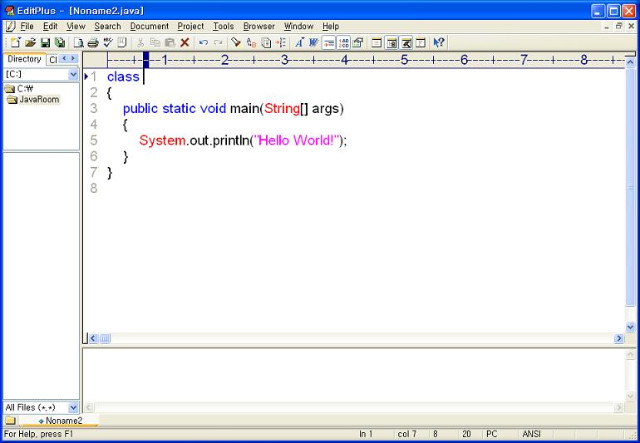The image size is (640, 443).
Task: Switch to the Noname2 document tab
Action: 60,420
